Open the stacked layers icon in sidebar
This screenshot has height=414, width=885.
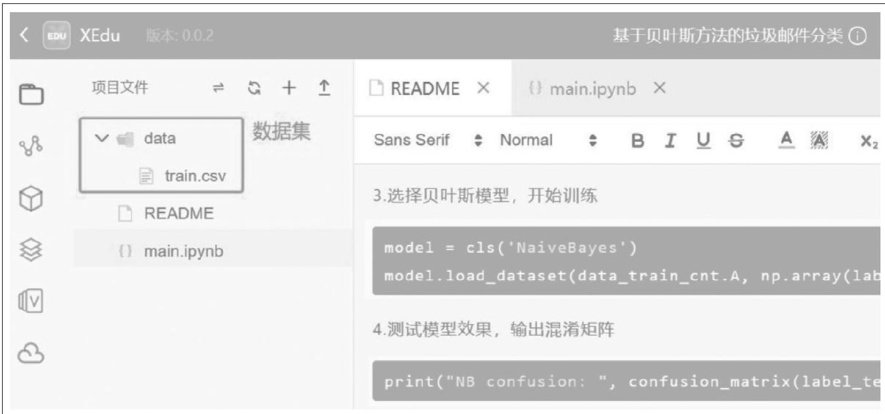(32, 250)
